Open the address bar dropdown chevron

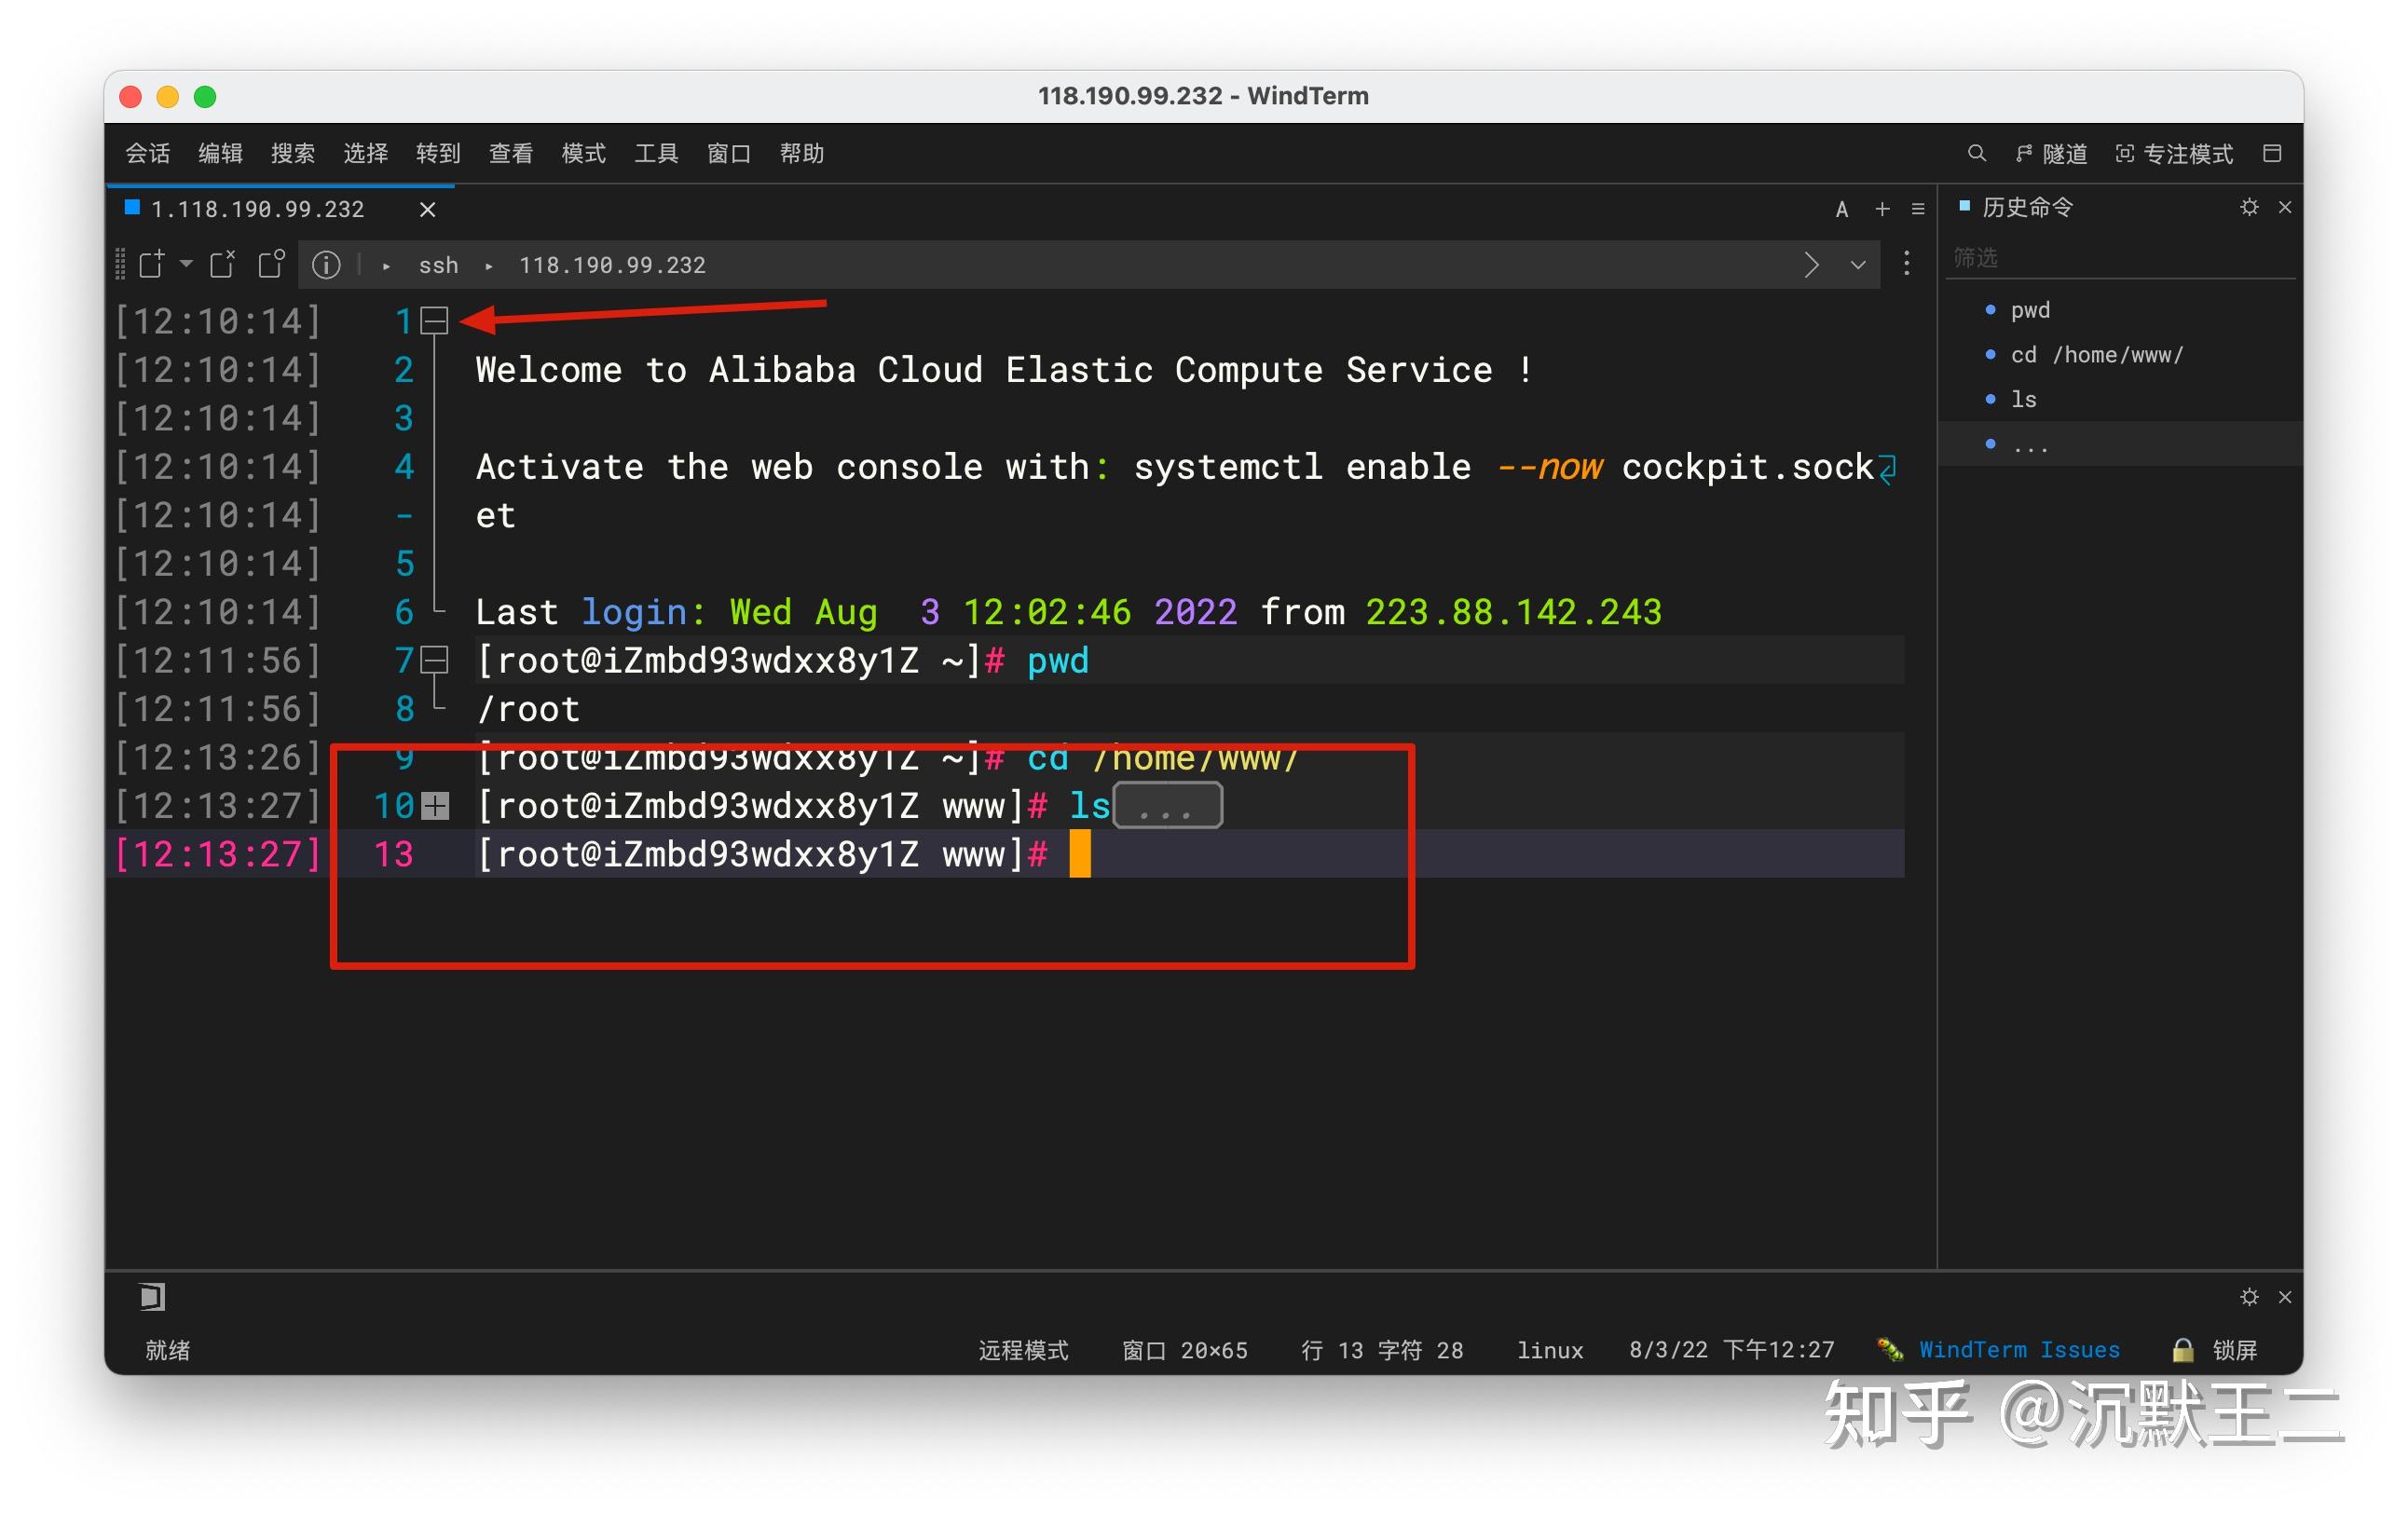[x=1858, y=265]
